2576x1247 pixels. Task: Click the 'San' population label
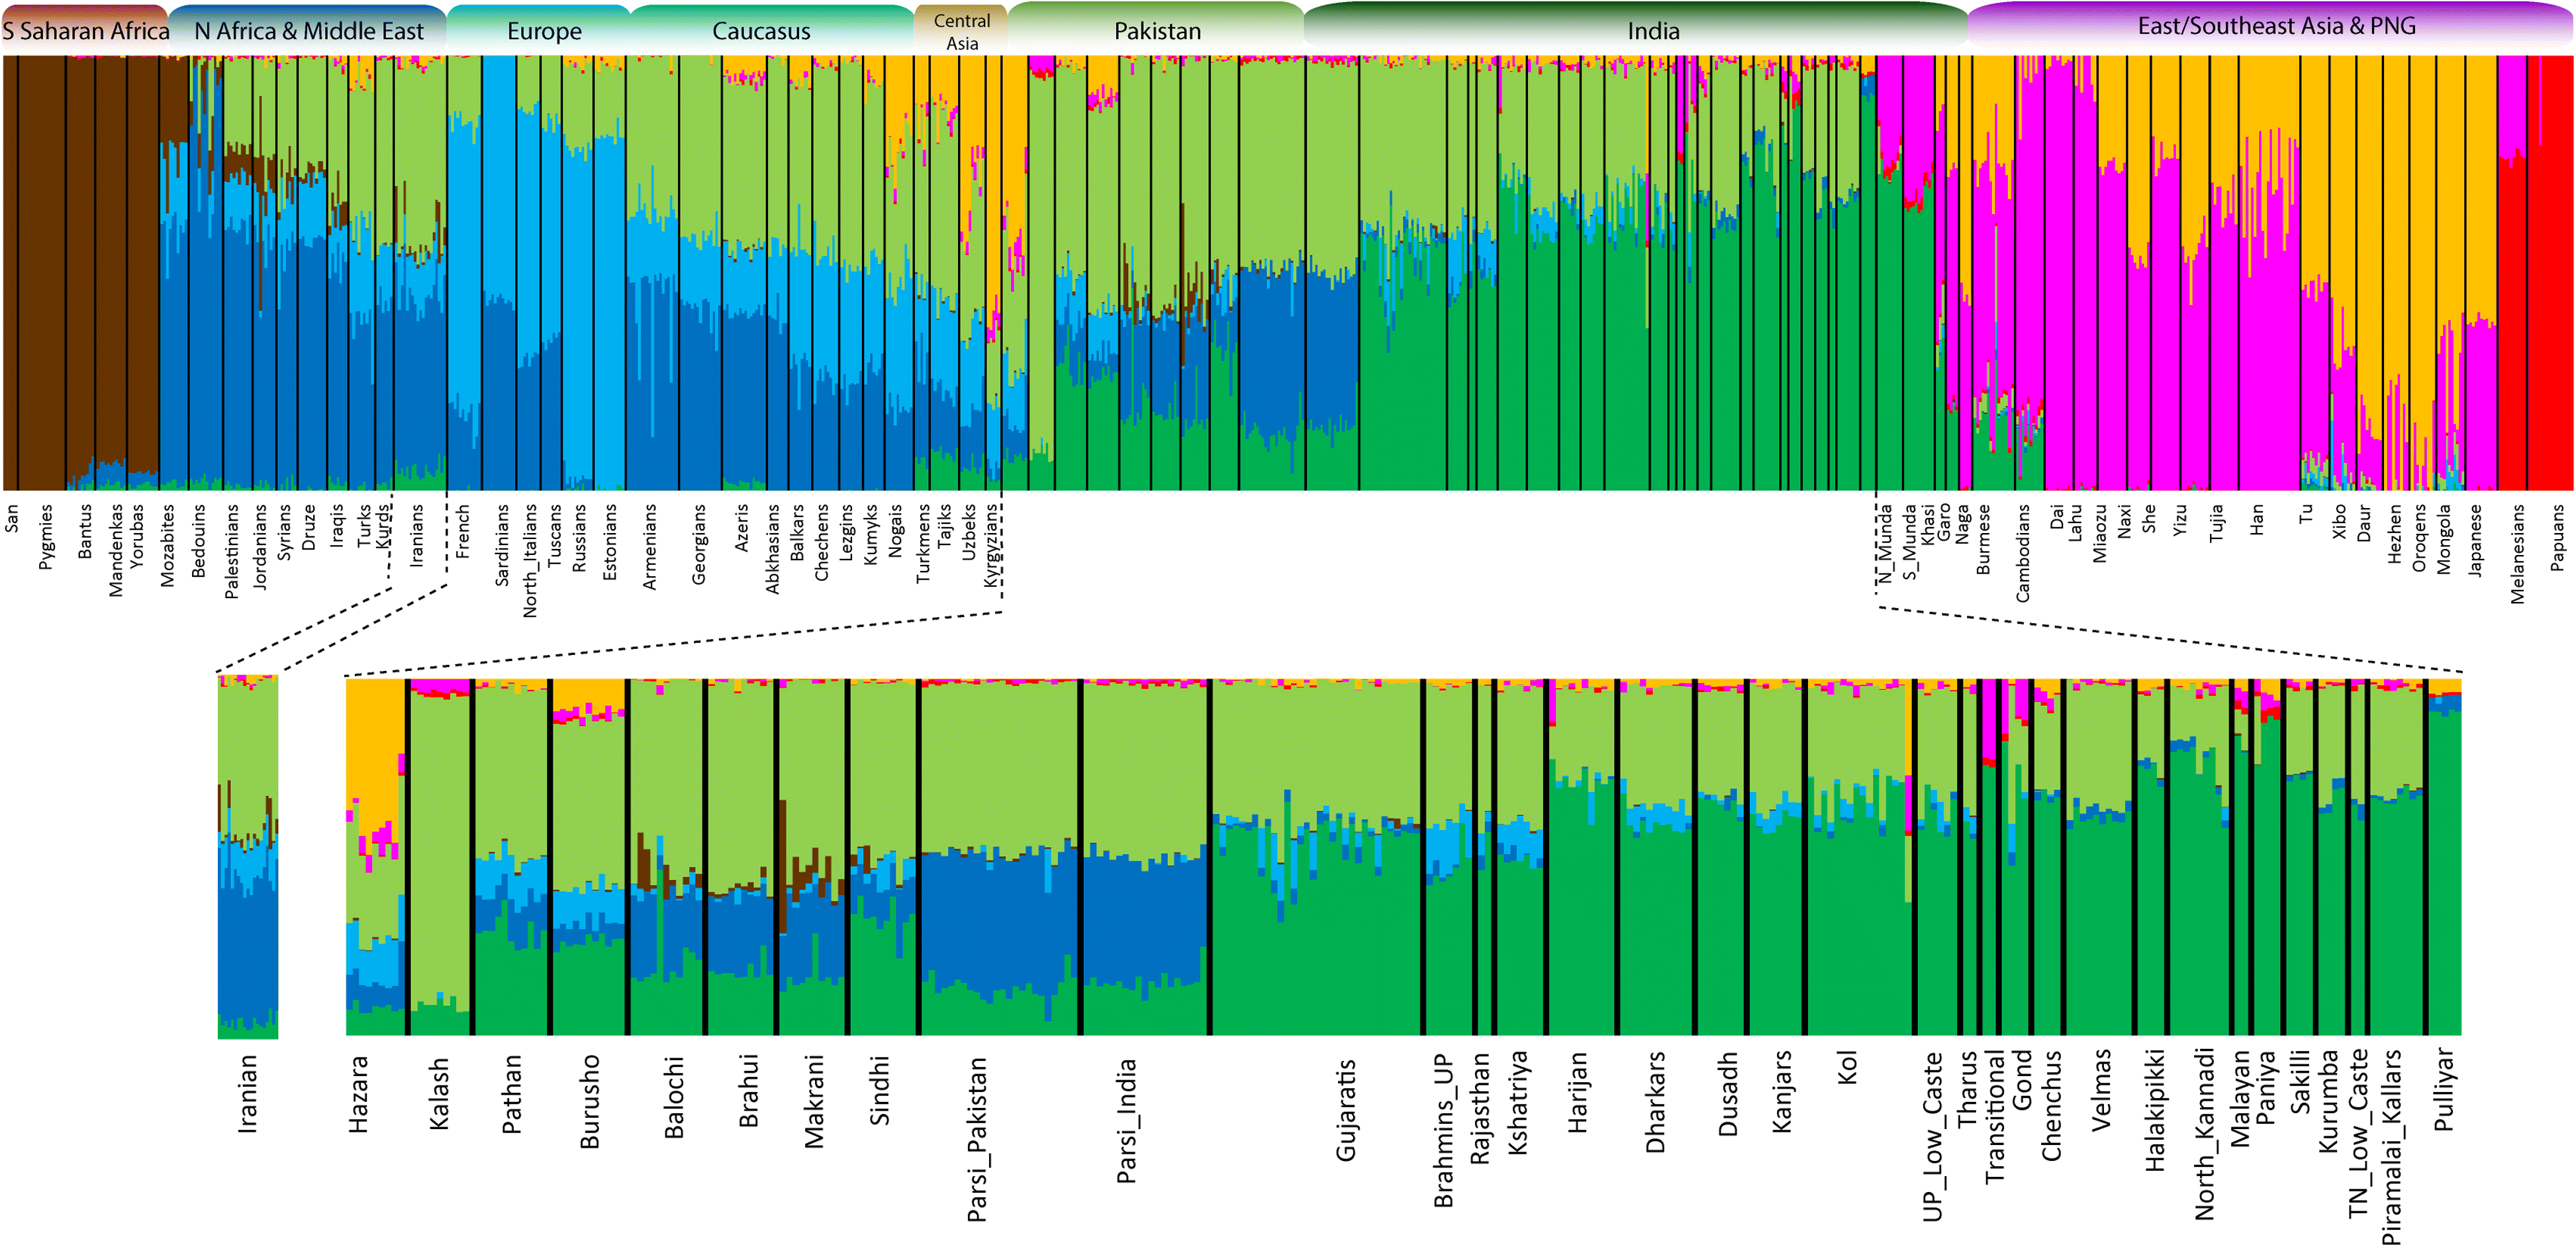11,518
